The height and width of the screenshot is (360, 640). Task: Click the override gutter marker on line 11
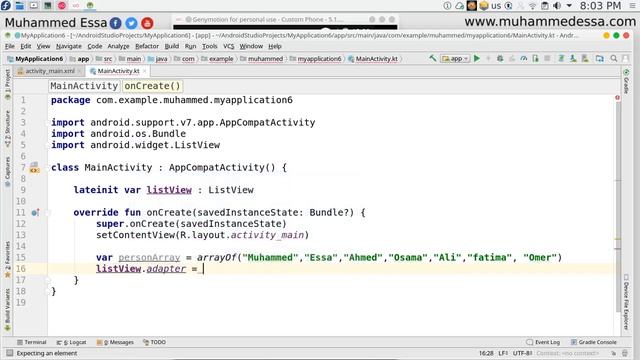pos(35,213)
